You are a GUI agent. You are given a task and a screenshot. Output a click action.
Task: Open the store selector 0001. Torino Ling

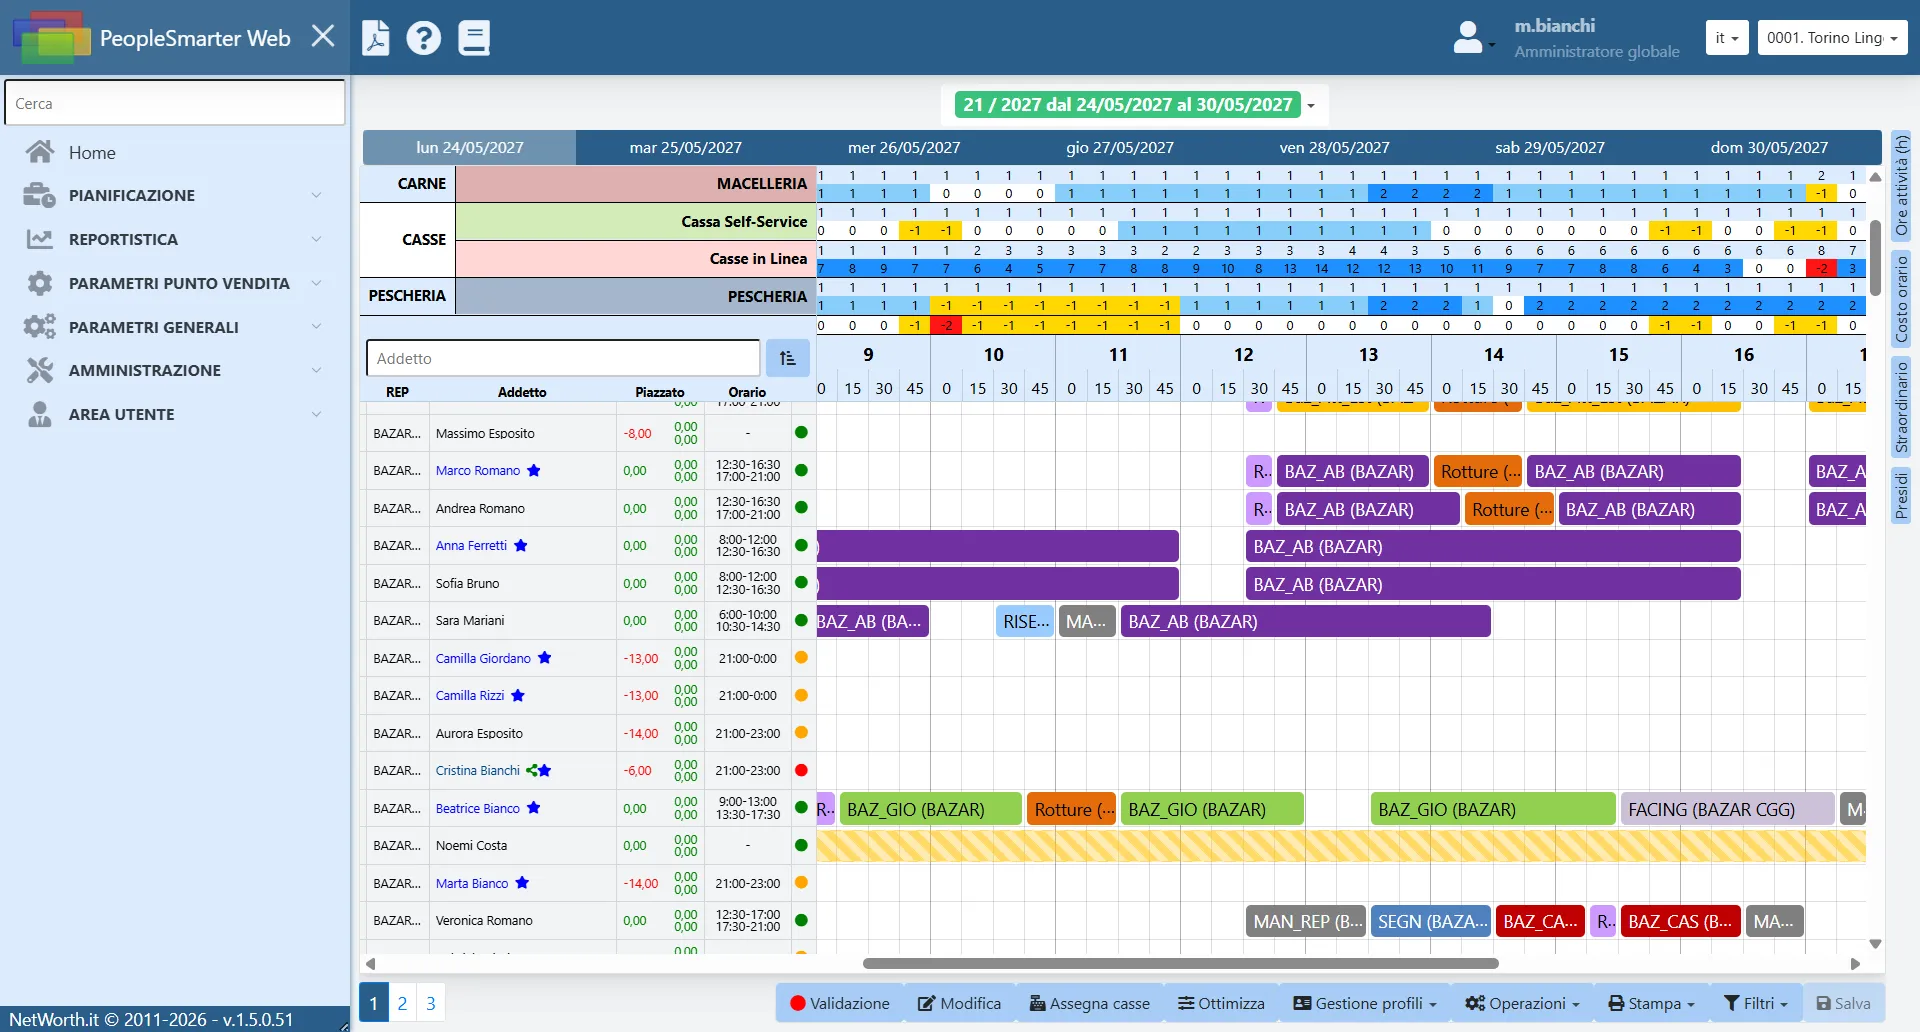coord(1832,38)
